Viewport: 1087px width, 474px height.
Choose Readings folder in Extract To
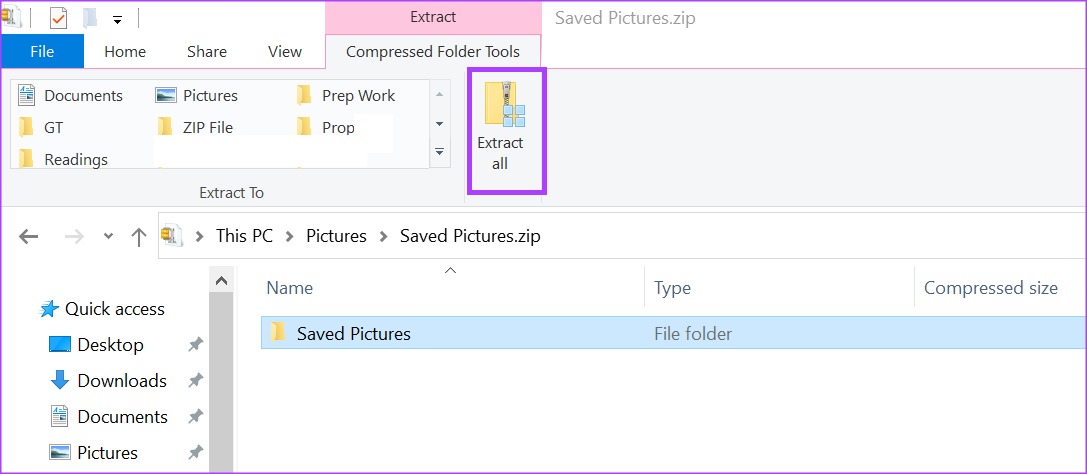click(x=63, y=159)
